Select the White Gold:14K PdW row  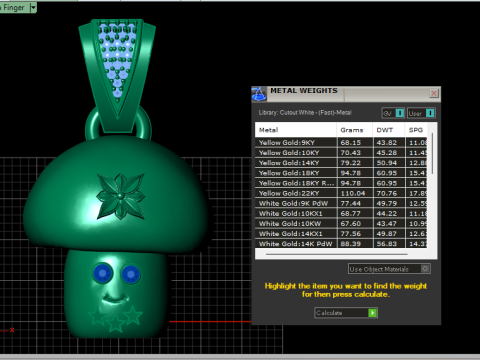pos(341,243)
